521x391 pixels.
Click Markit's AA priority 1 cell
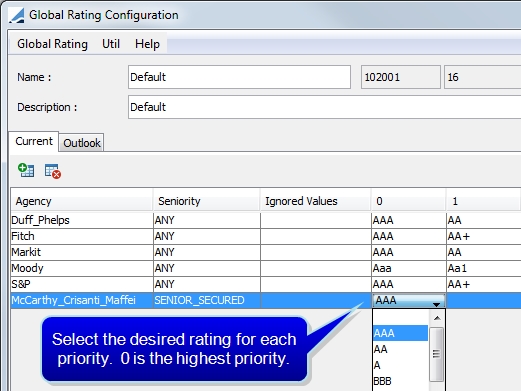[484, 252]
